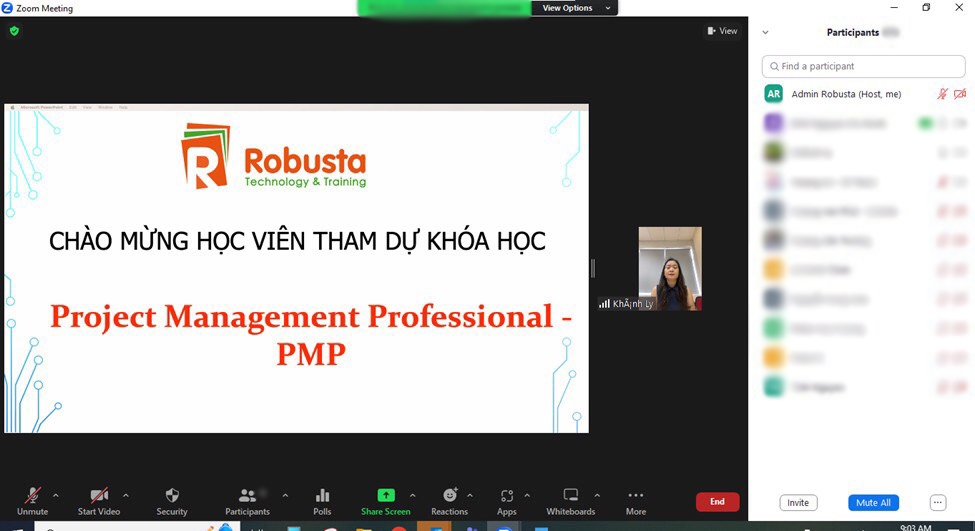Screen dimensions: 975x531
Task: Click the Invite button
Action: [798, 502]
